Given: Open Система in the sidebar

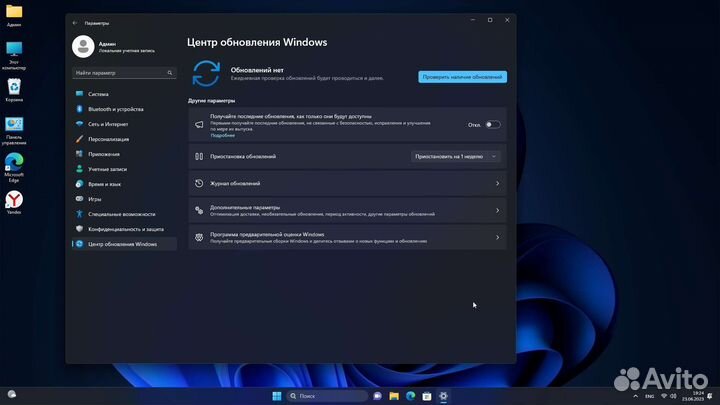Looking at the screenshot, I should tap(124, 94).
